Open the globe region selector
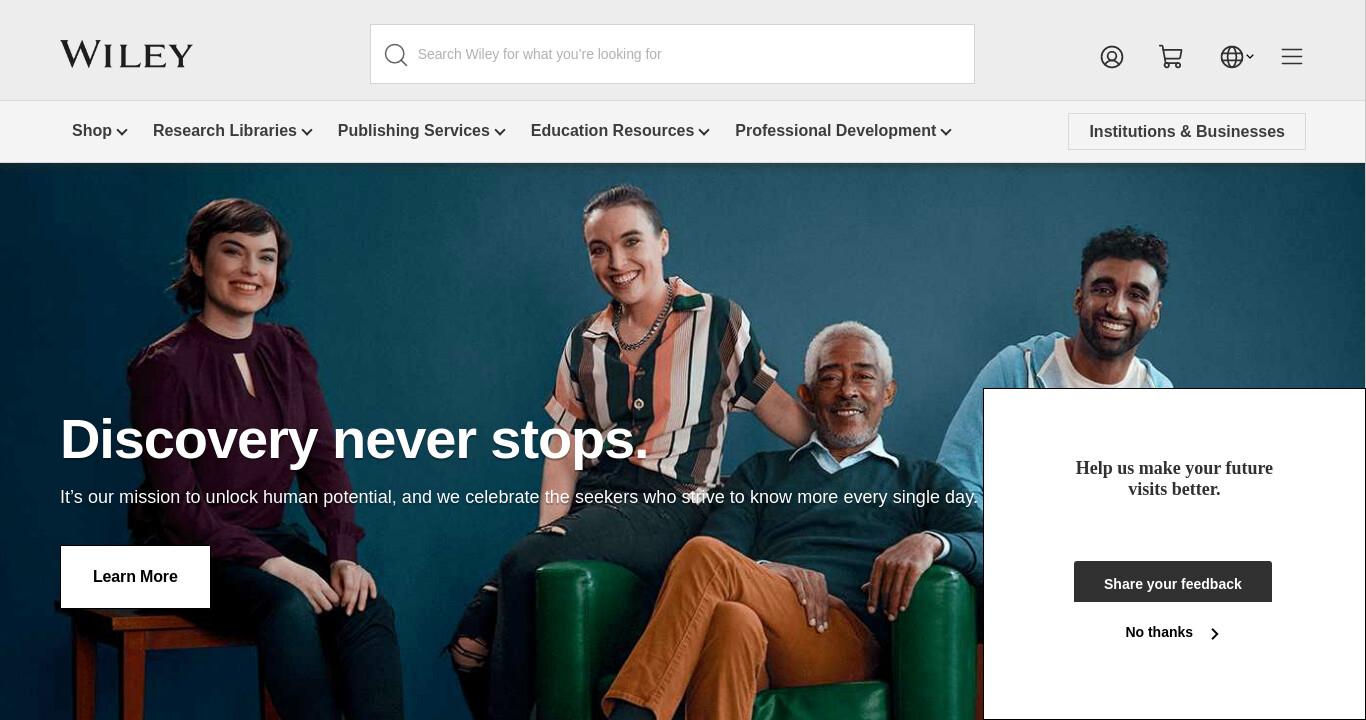This screenshot has width=1366, height=720. [1237, 57]
